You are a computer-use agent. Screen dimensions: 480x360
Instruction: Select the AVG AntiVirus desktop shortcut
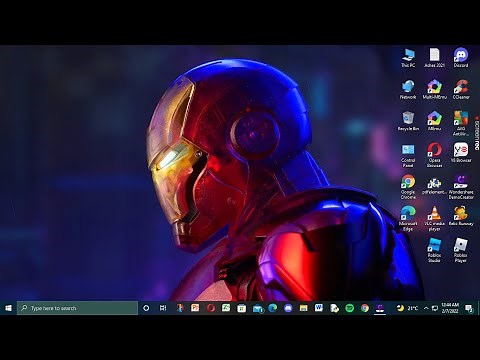[461, 124]
